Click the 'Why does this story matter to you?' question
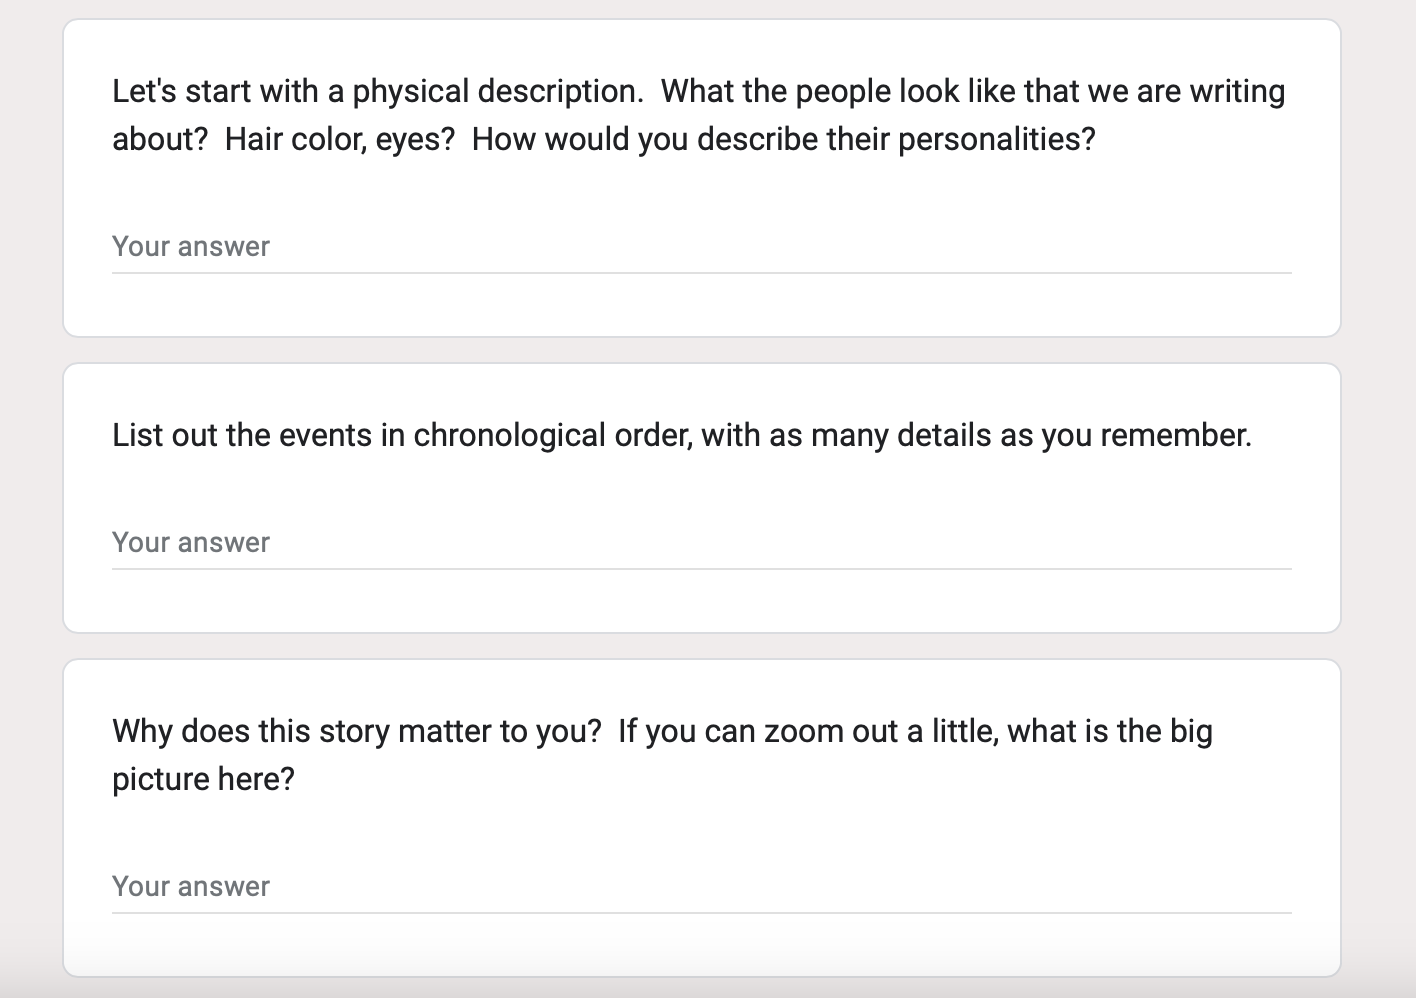This screenshot has width=1416, height=998. coord(662,755)
